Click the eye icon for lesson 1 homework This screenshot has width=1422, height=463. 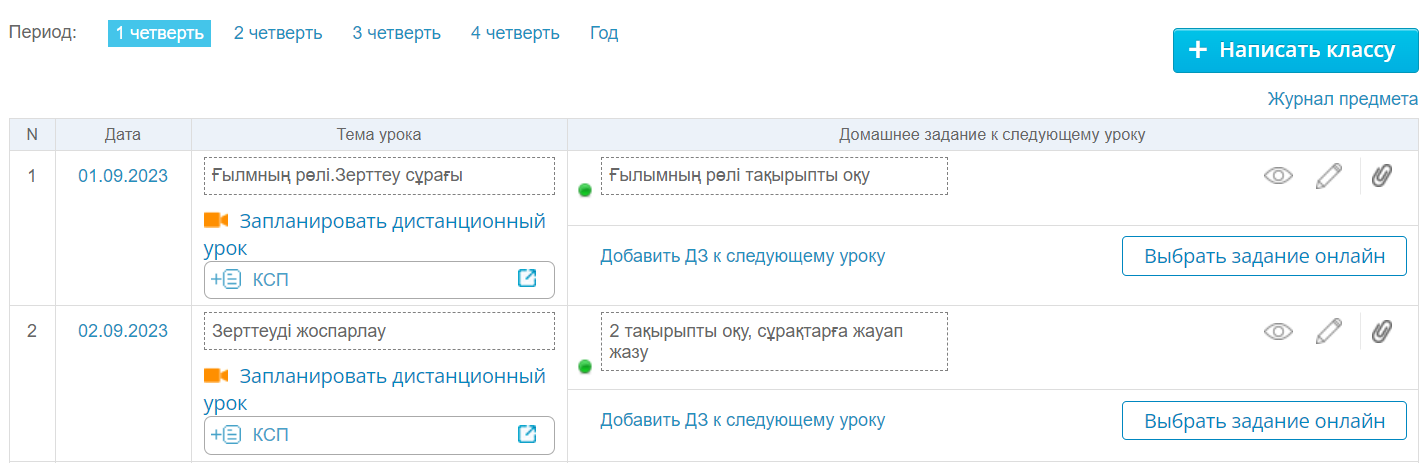[1277, 176]
